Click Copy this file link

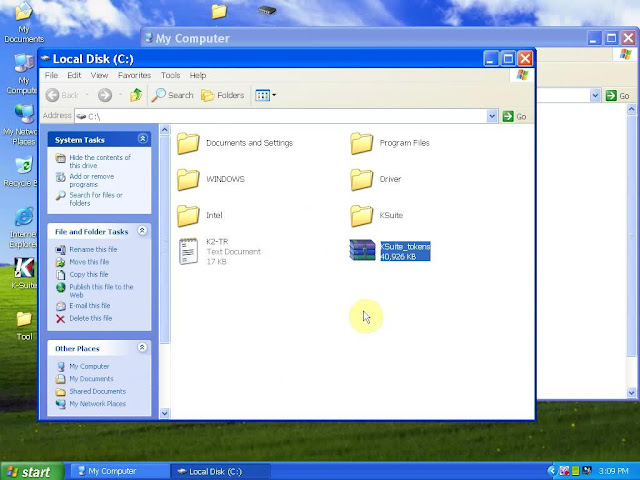89,275
